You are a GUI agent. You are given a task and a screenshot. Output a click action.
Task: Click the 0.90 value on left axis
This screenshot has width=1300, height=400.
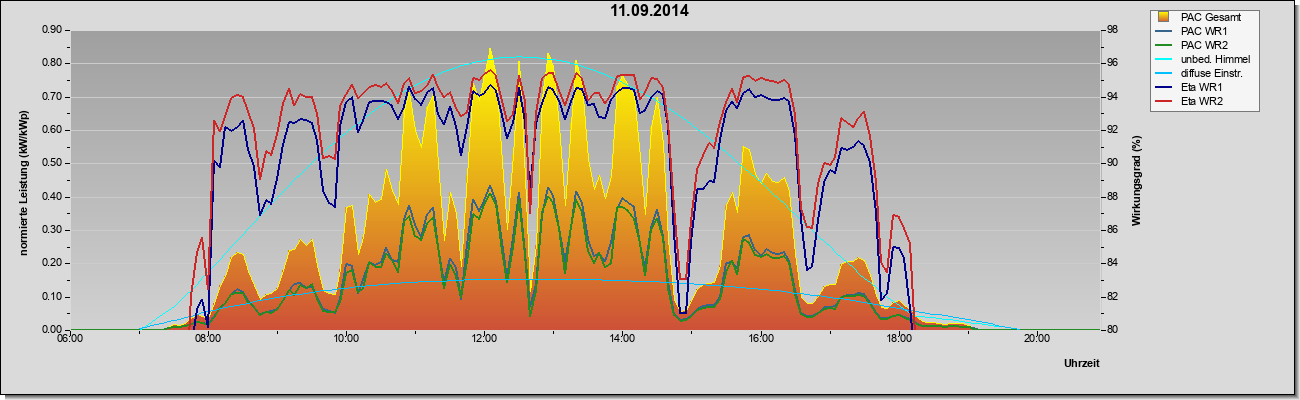53,30
